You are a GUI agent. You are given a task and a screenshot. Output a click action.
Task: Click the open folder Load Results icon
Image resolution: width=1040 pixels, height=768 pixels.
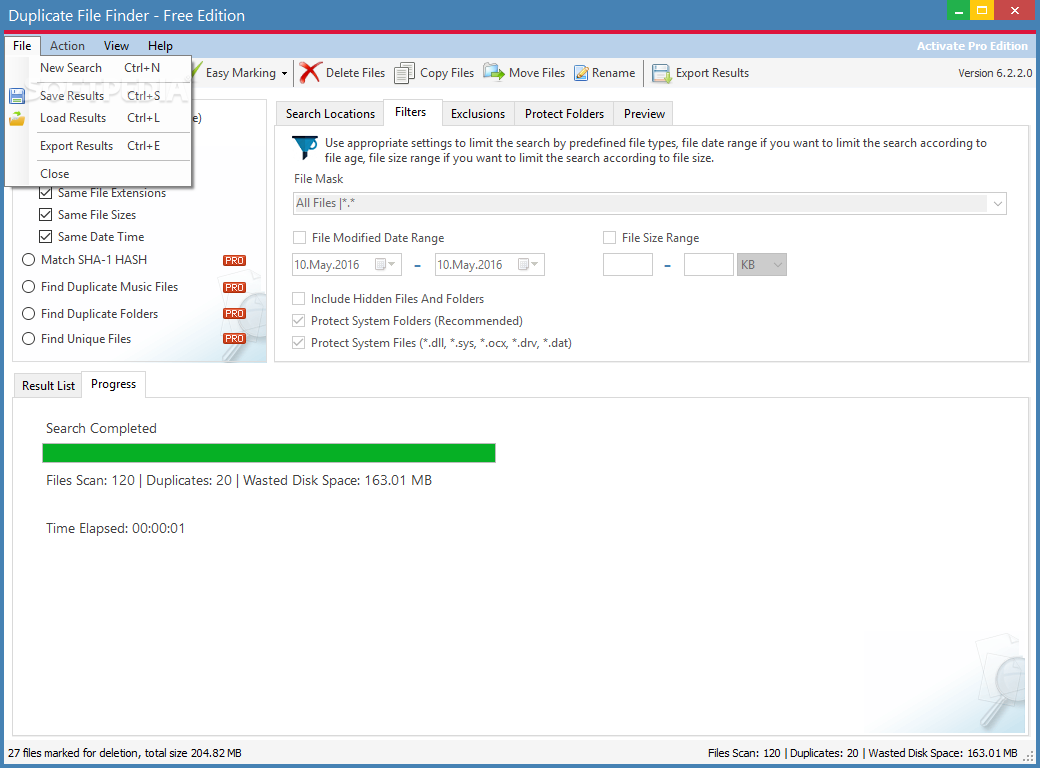[x=17, y=119]
